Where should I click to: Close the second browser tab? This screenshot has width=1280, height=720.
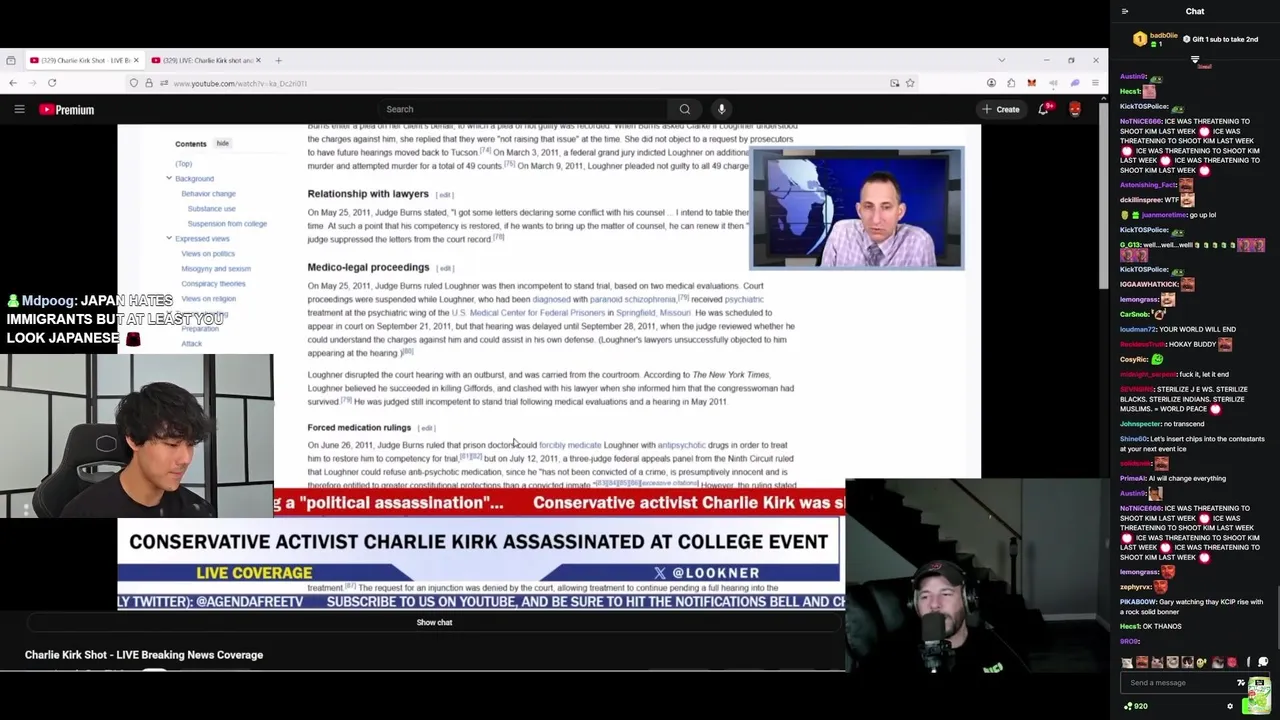coord(258,60)
